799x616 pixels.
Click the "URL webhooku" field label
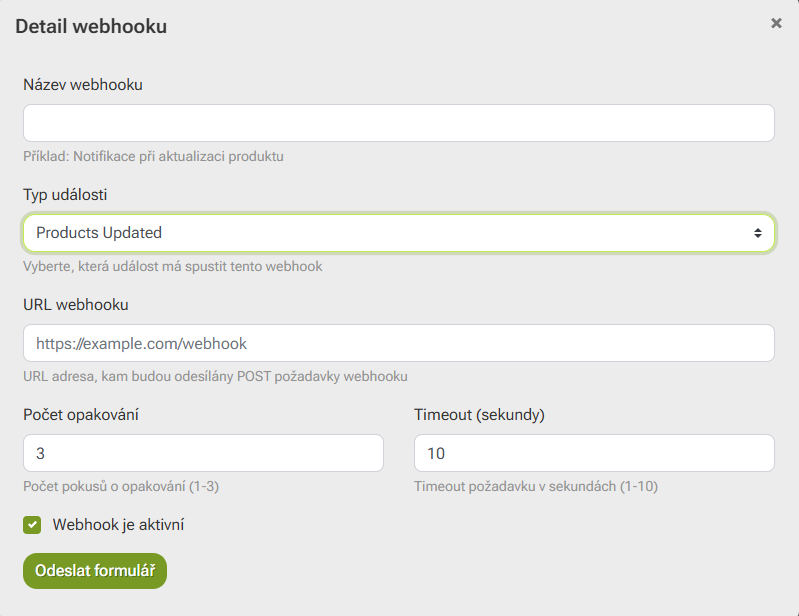76,304
